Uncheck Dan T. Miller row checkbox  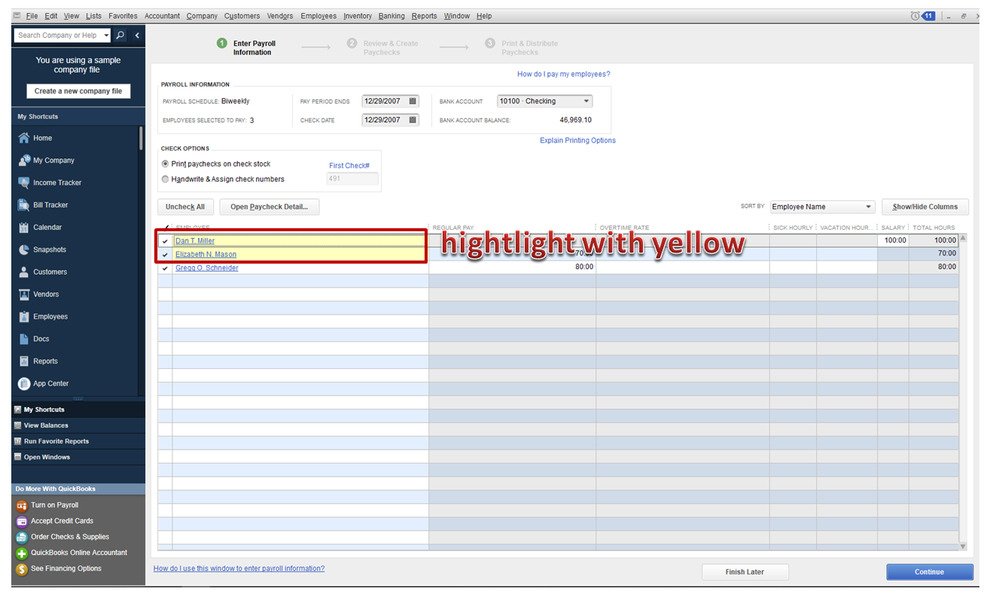(x=165, y=241)
